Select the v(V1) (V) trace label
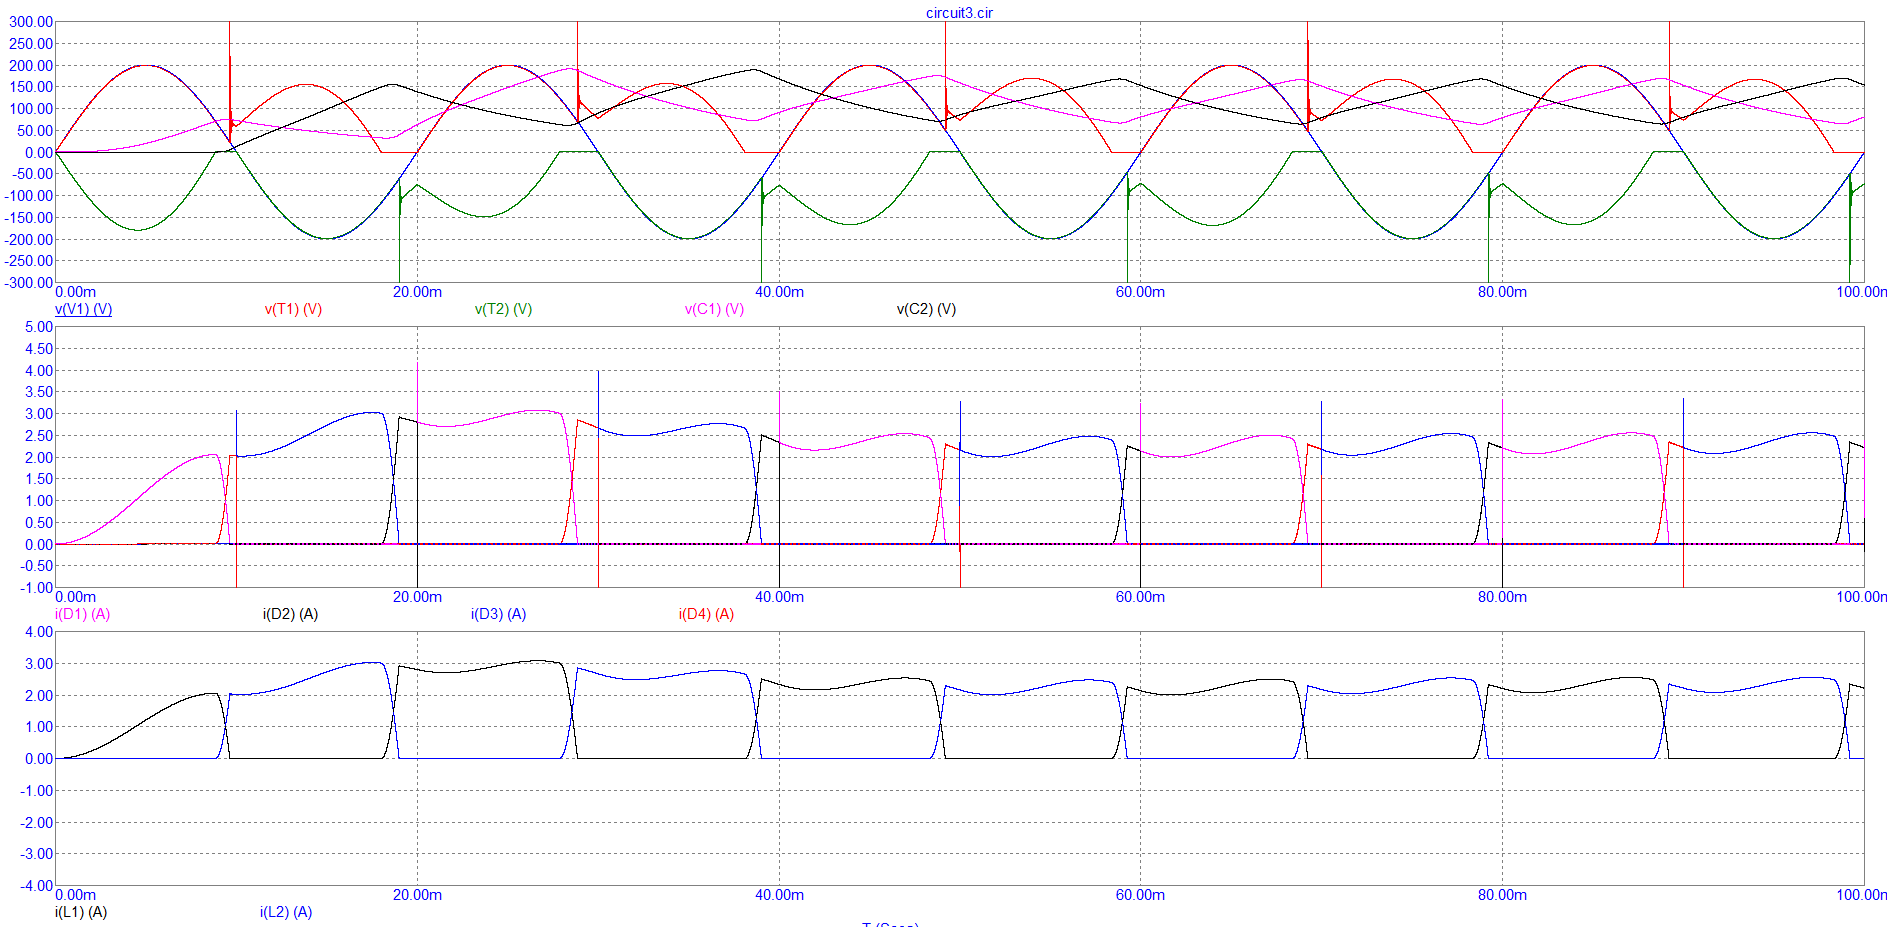This screenshot has height=927, width=1887. (x=83, y=309)
